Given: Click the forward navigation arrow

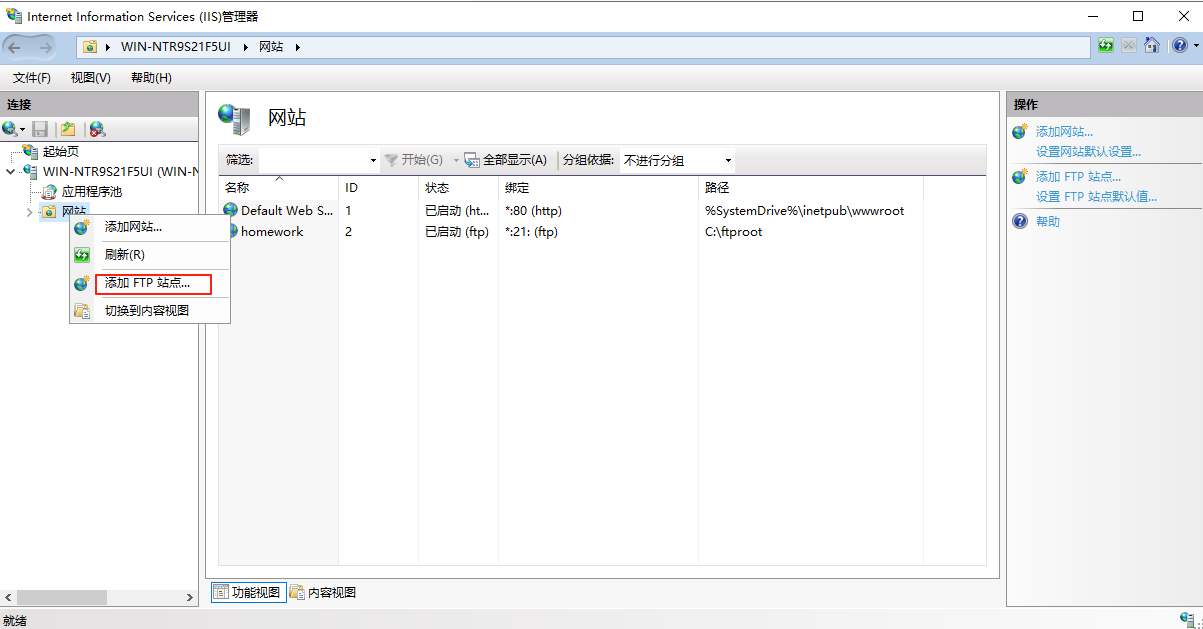Looking at the screenshot, I should coord(46,47).
